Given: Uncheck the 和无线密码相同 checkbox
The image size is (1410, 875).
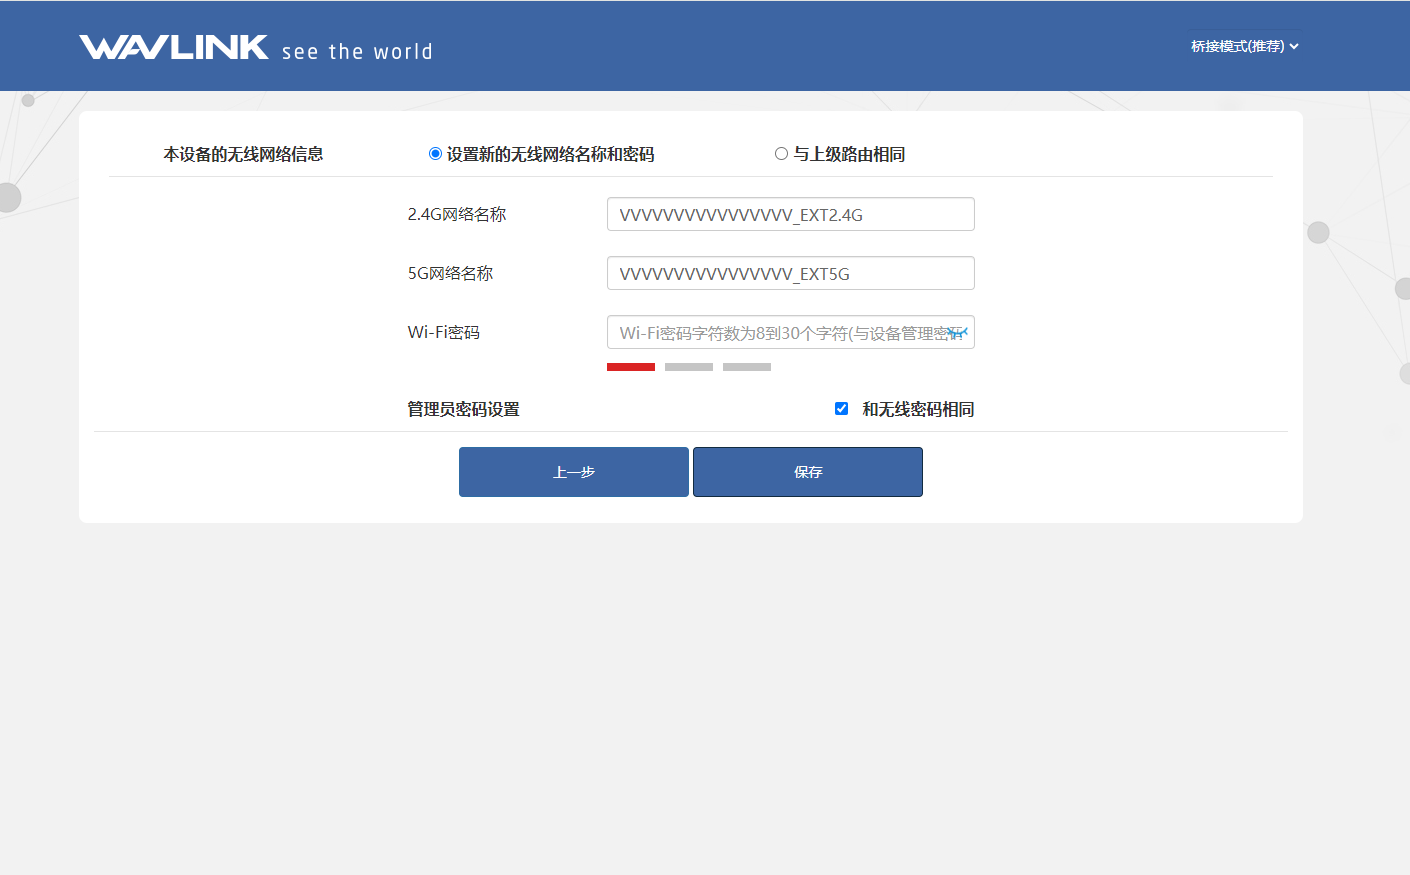Looking at the screenshot, I should click(841, 409).
